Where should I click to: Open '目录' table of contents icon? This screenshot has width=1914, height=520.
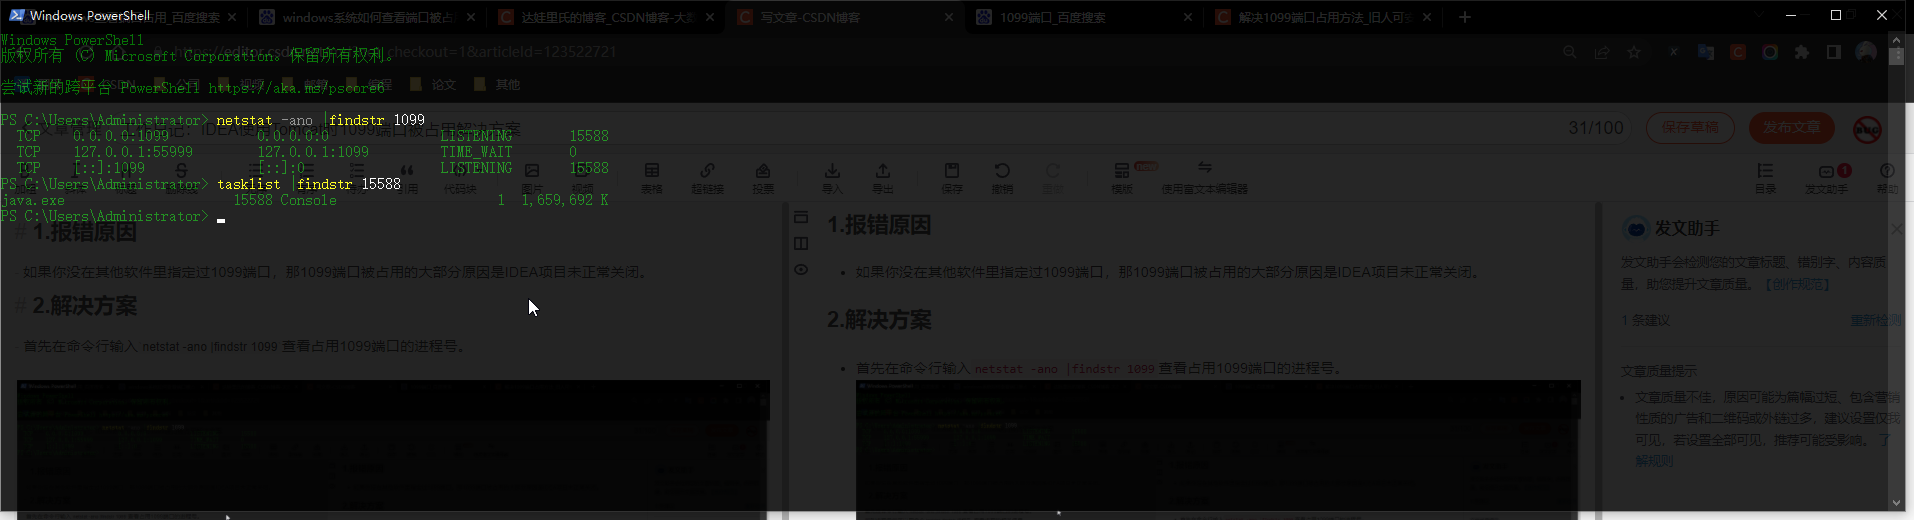(1766, 178)
